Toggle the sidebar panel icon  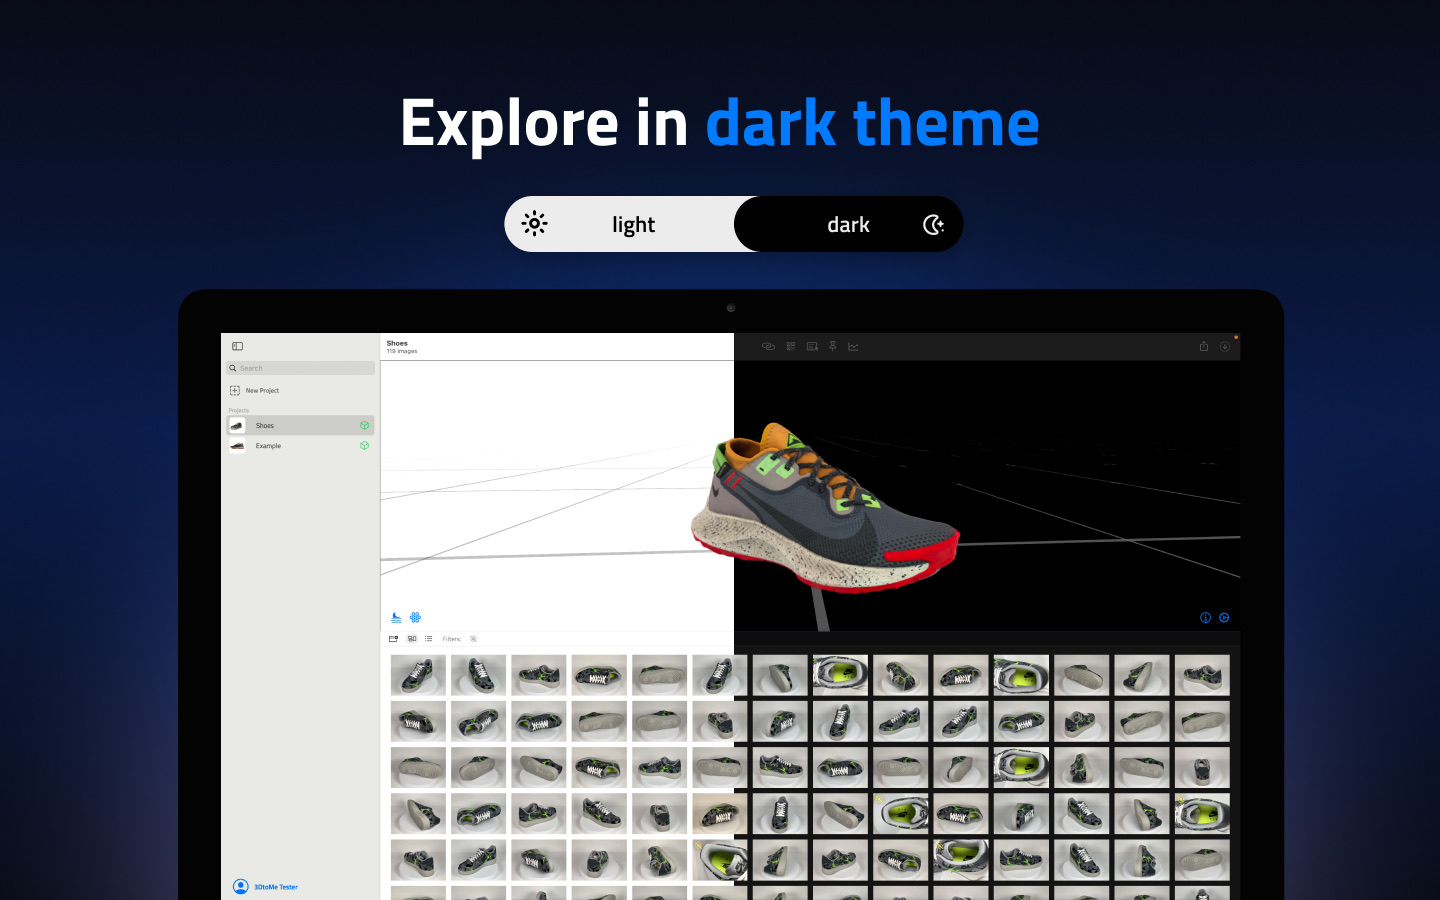[x=237, y=346]
